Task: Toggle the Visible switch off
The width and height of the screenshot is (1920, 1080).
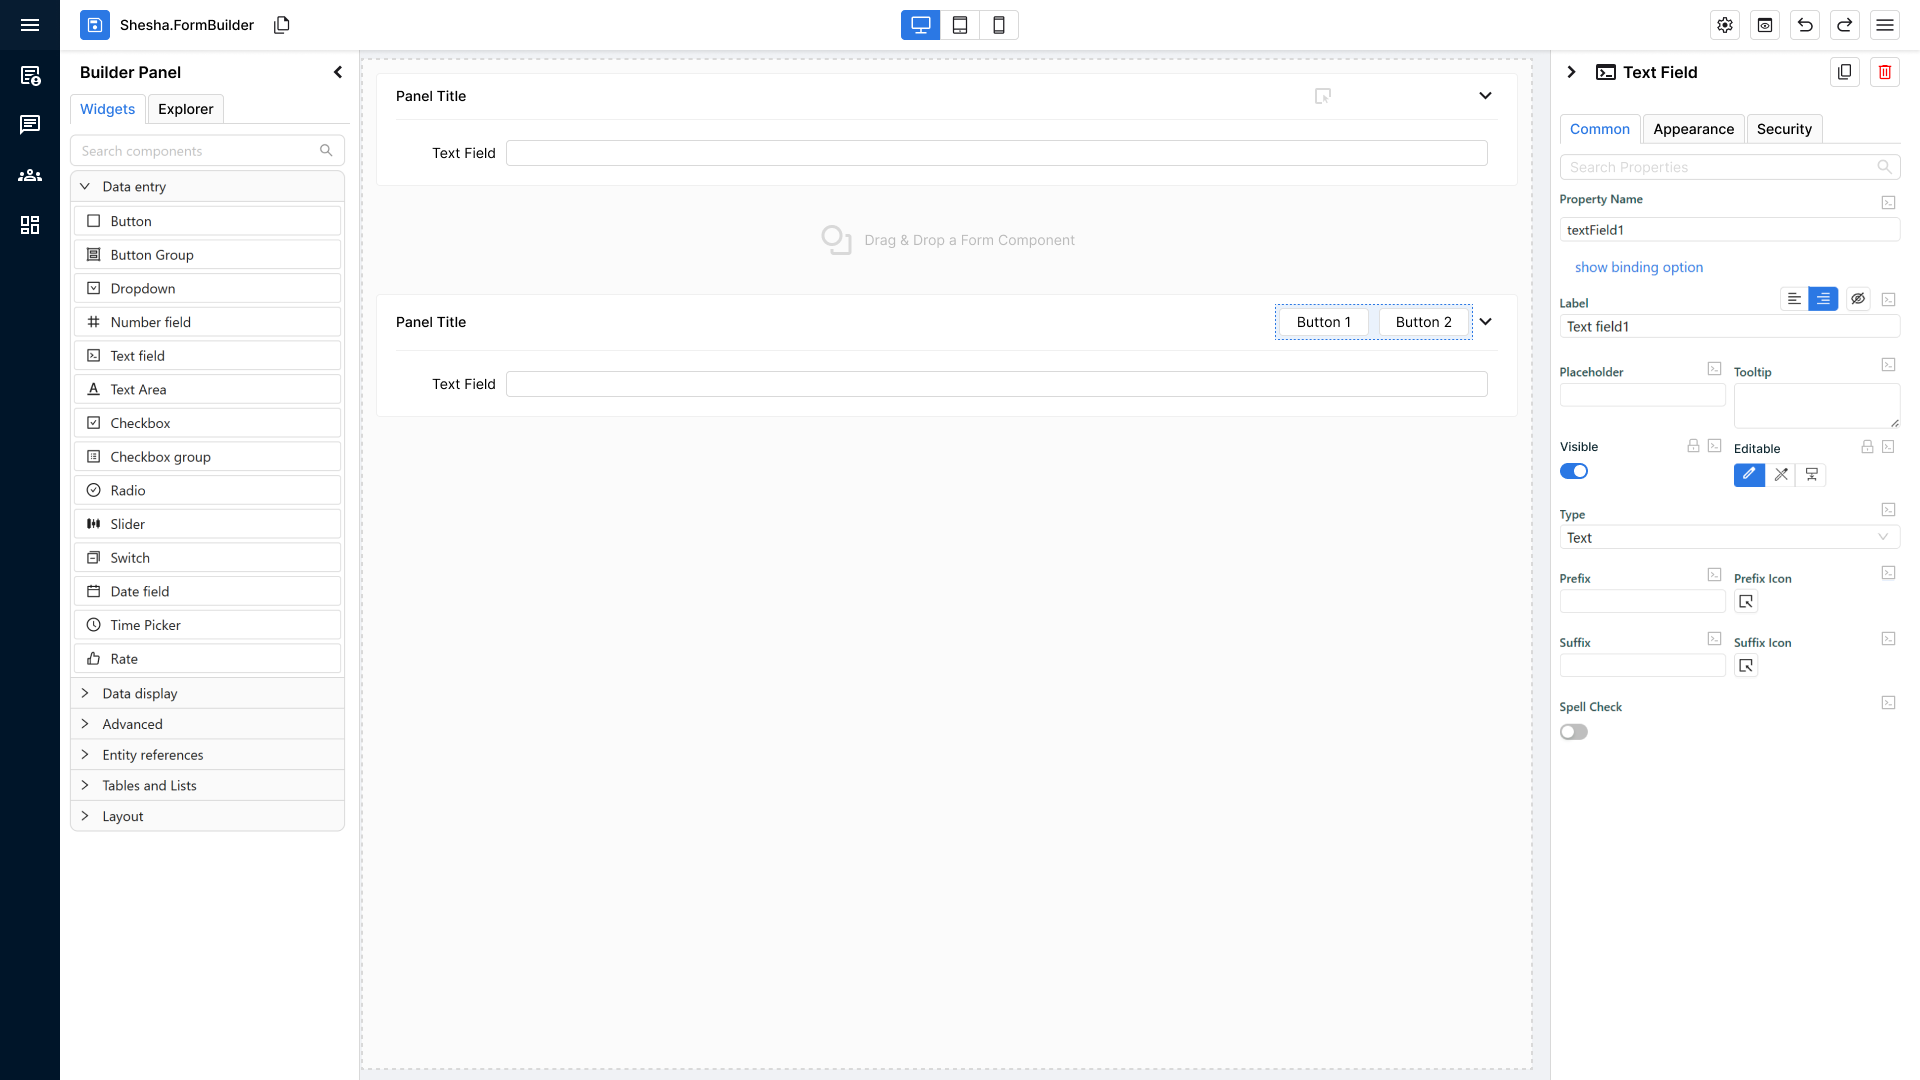Action: coord(1574,472)
